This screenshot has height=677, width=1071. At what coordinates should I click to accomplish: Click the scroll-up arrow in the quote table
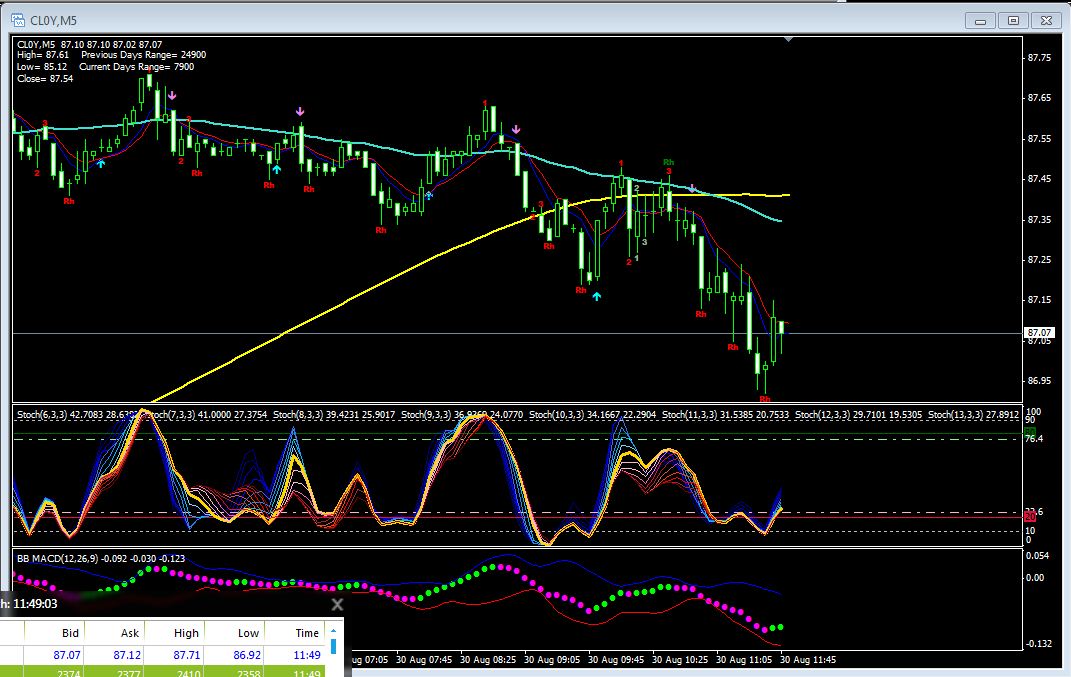[x=333, y=631]
